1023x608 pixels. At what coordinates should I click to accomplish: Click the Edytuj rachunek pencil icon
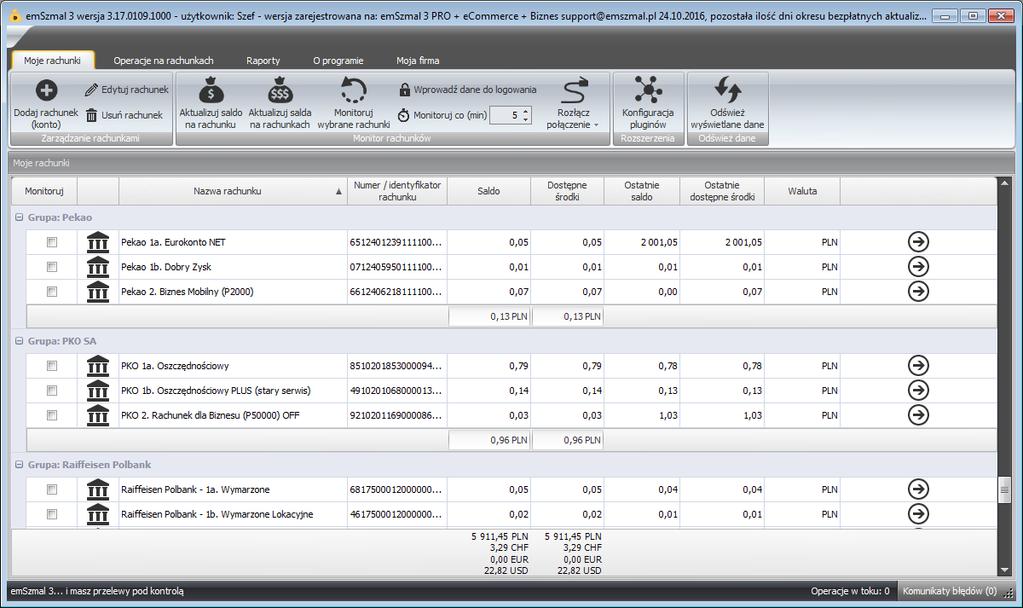click(x=91, y=89)
